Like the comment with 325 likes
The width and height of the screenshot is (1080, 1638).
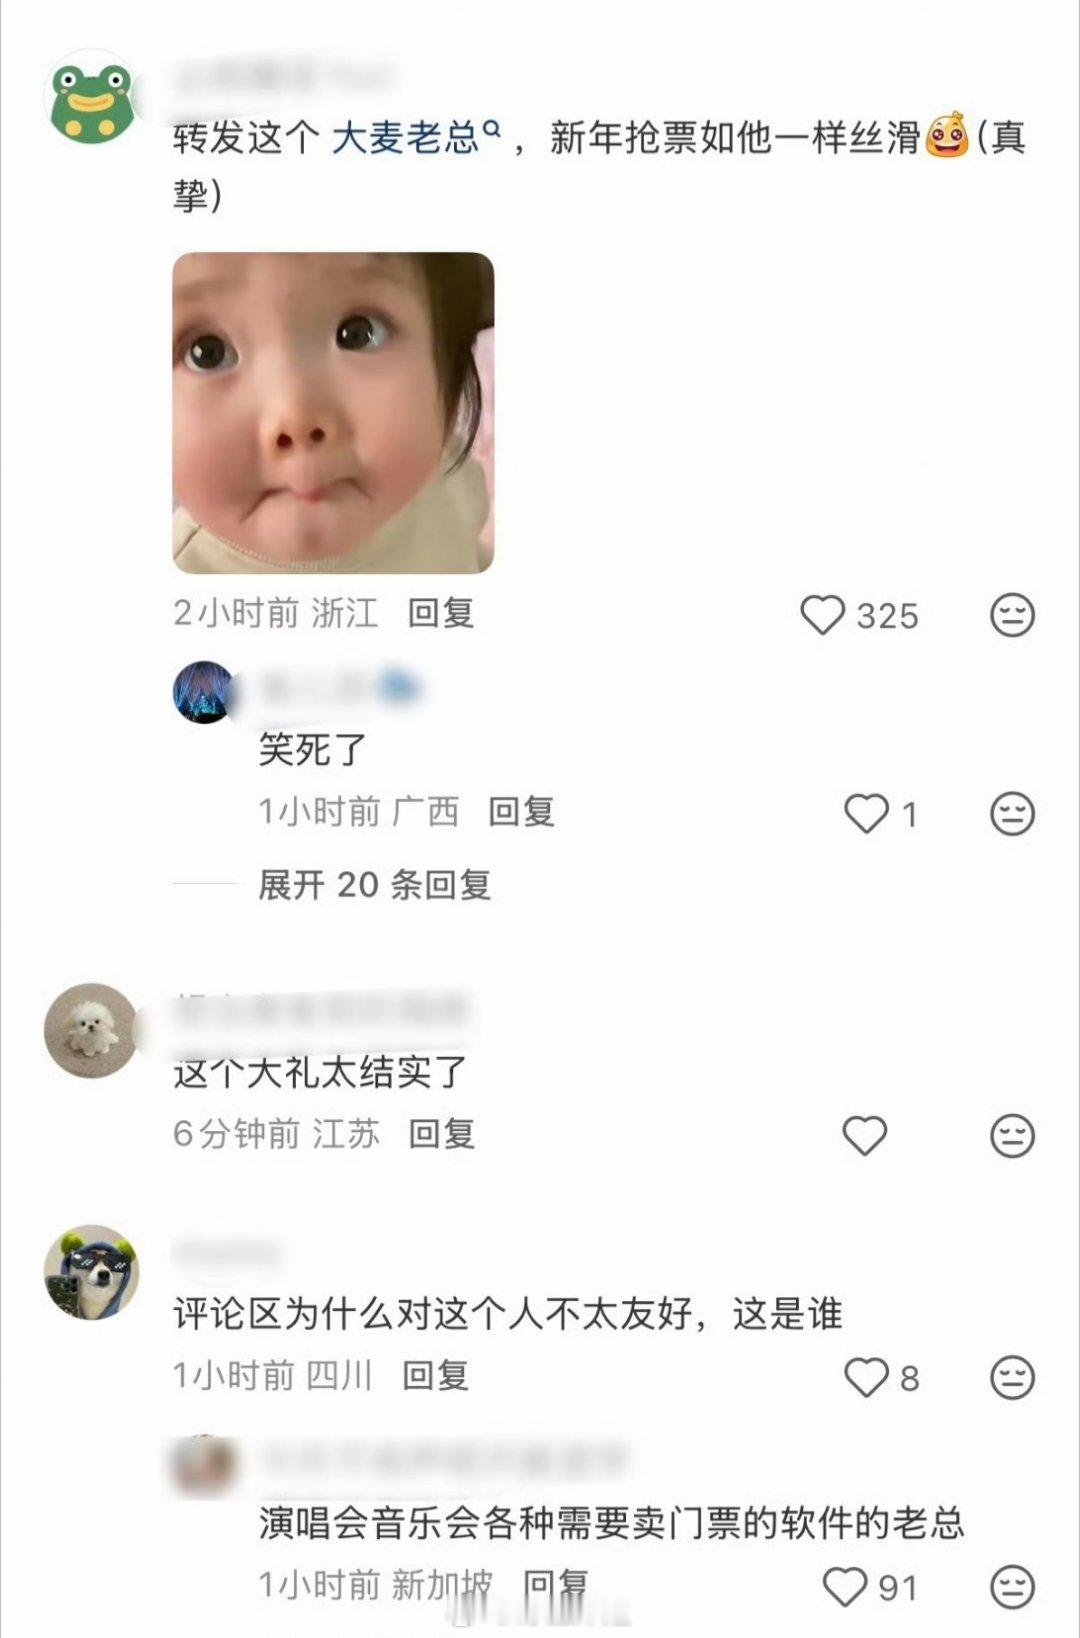point(823,615)
